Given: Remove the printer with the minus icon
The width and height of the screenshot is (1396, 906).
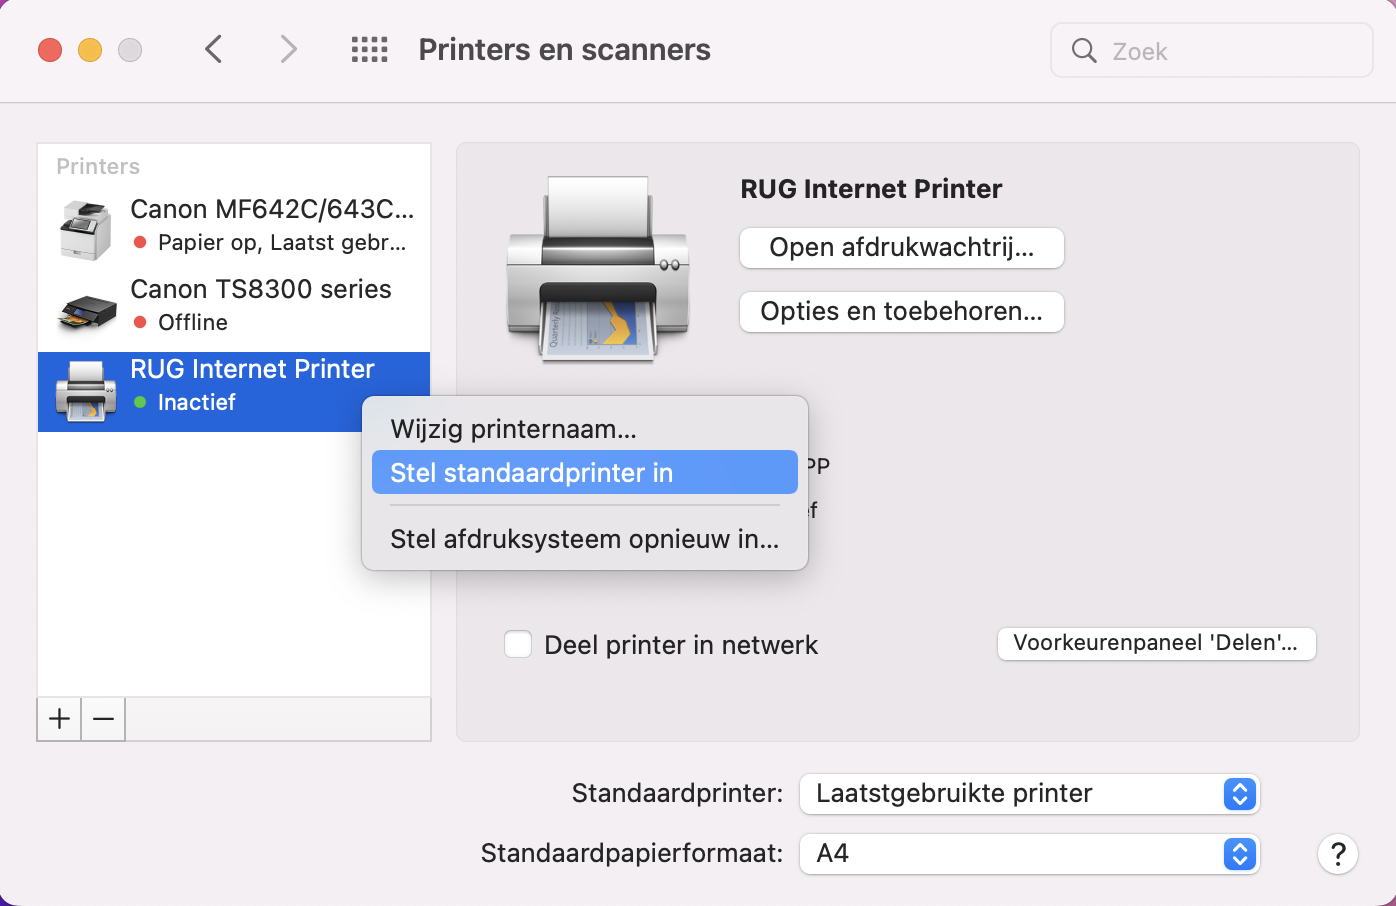Looking at the screenshot, I should [x=102, y=718].
